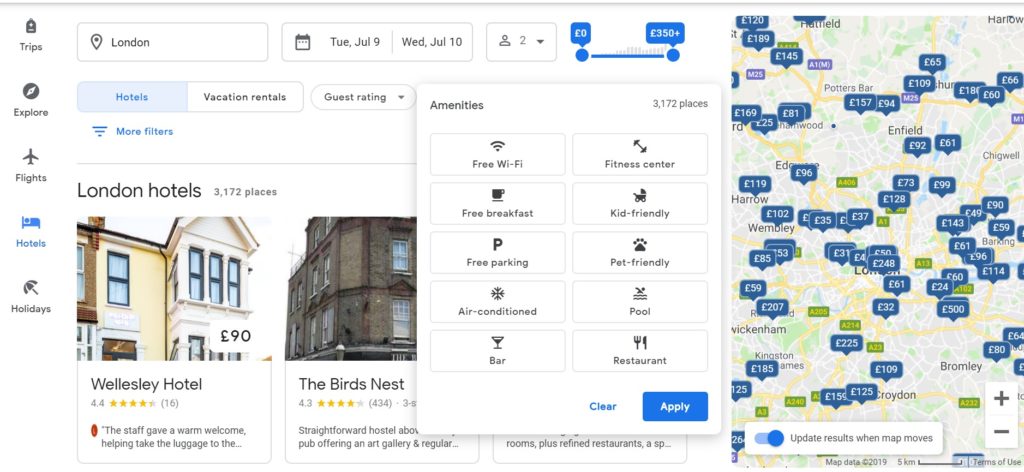Select Hotels bed icon in sidebar
Screen dimensions: 1024x472
pyautogui.click(x=31, y=223)
